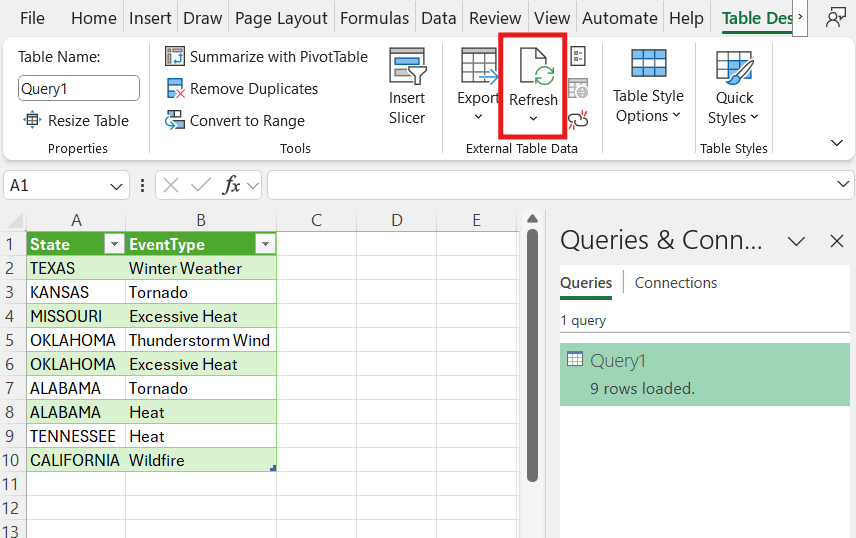
Task: Click the Unlink table icon
Action: tap(578, 120)
